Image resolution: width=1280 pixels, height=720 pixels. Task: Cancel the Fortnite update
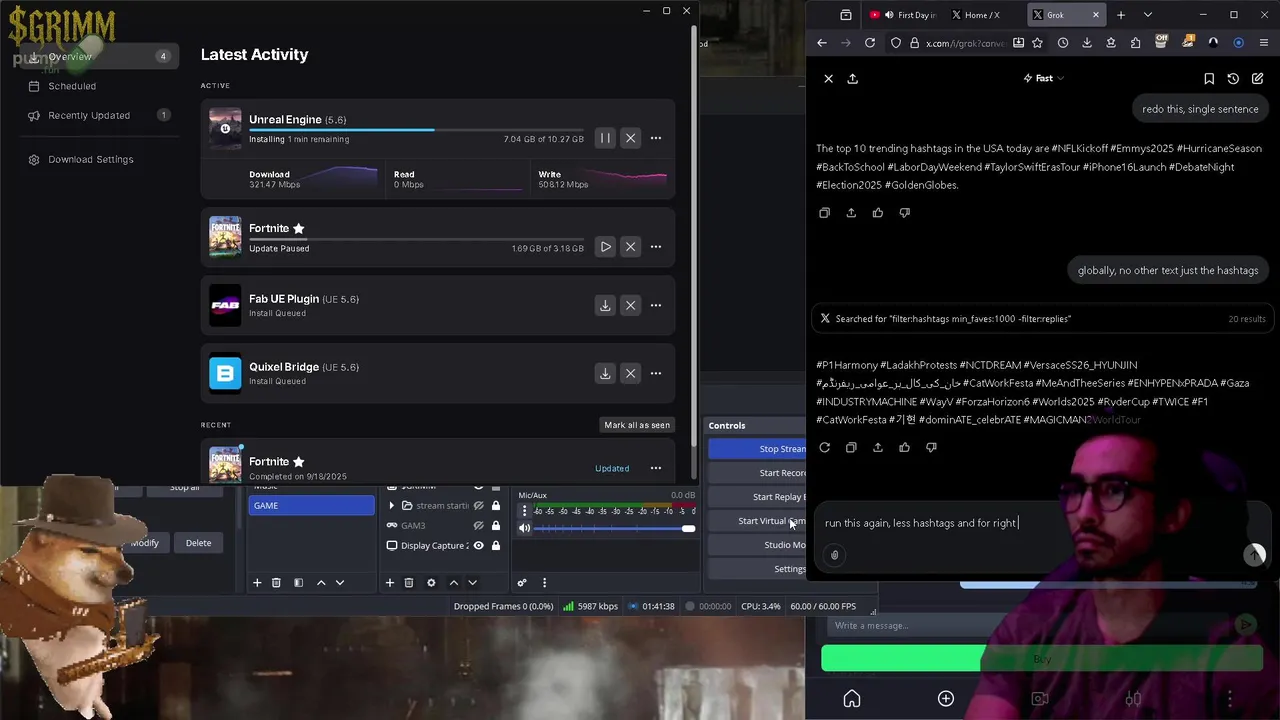630,247
